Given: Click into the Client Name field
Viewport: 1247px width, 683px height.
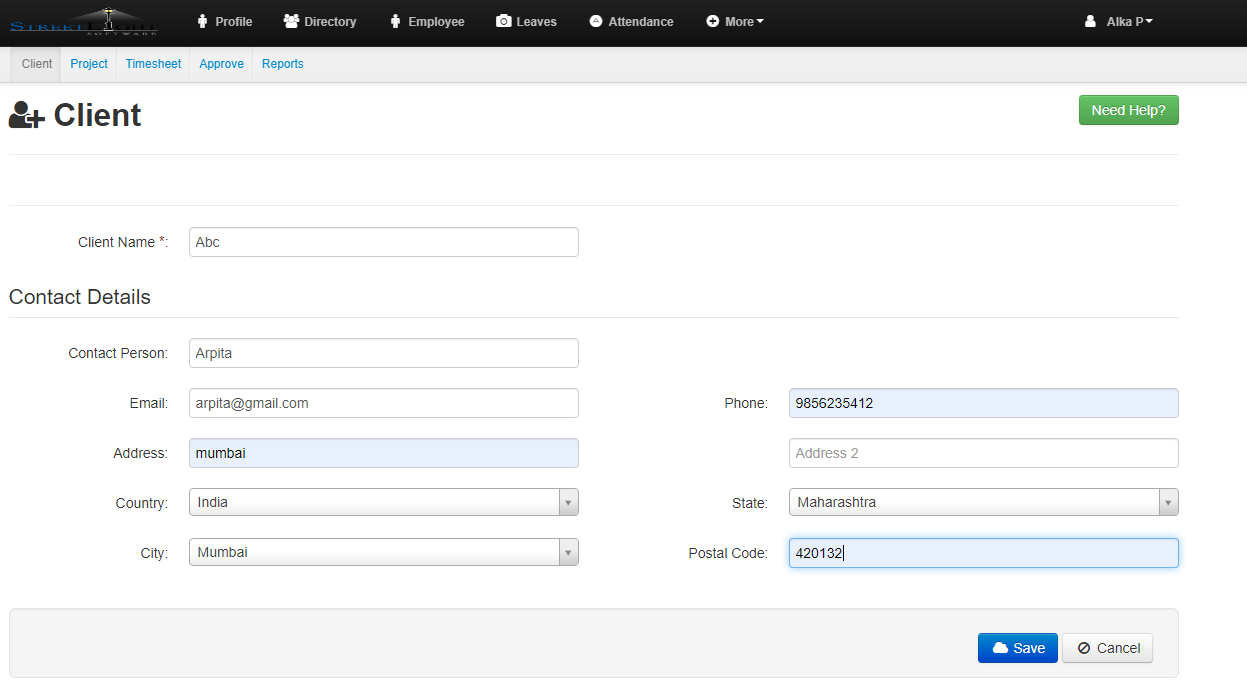Looking at the screenshot, I should click(383, 242).
